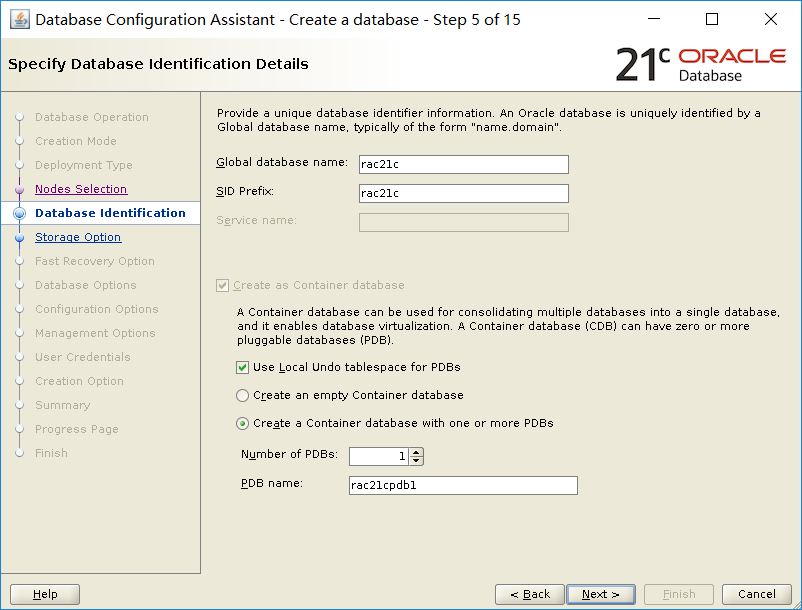Select Database Identification step in sidebar
This screenshot has width=802, height=610.
pyautogui.click(x=110, y=213)
